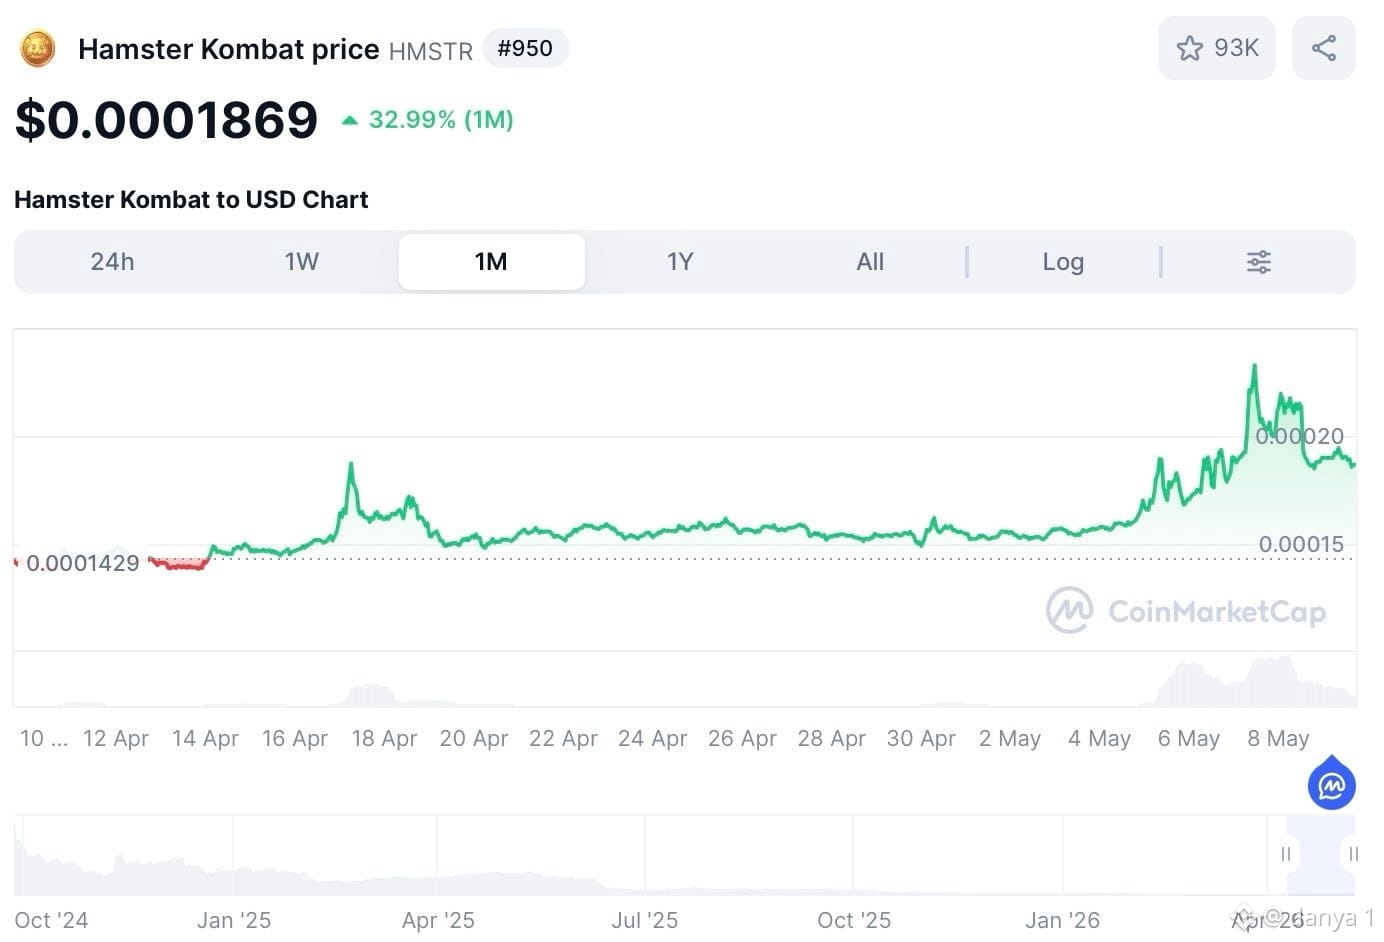Image resolution: width=1384 pixels, height=942 pixels.
Task: Click the HMSTR ticker symbol
Action: (x=430, y=51)
